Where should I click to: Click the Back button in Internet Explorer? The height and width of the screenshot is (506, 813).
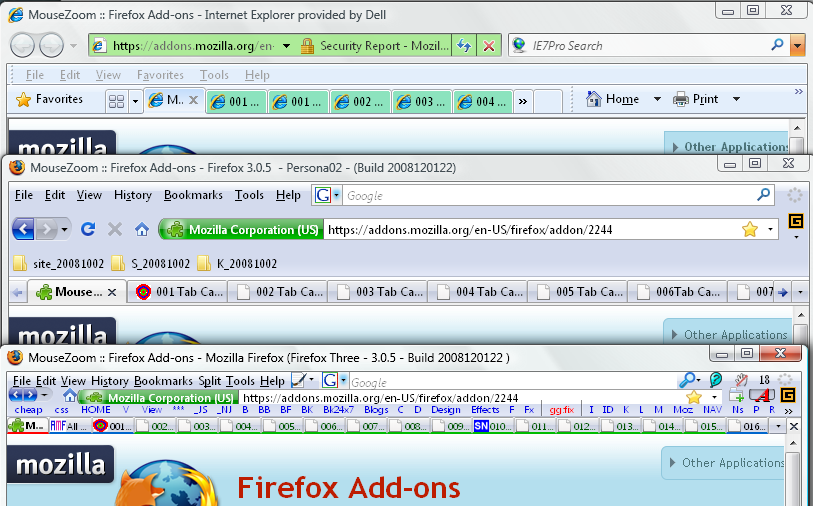(22, 46)
